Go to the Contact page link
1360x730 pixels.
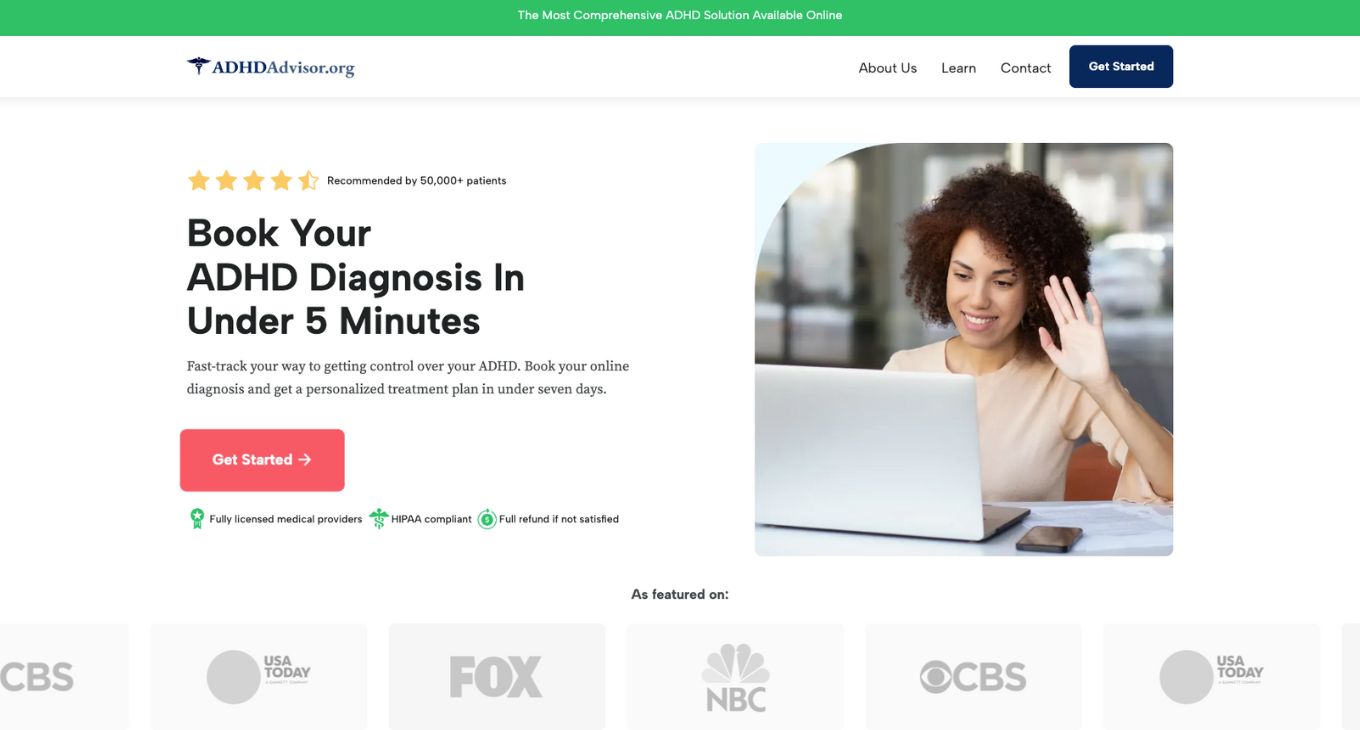point(1025,68)
